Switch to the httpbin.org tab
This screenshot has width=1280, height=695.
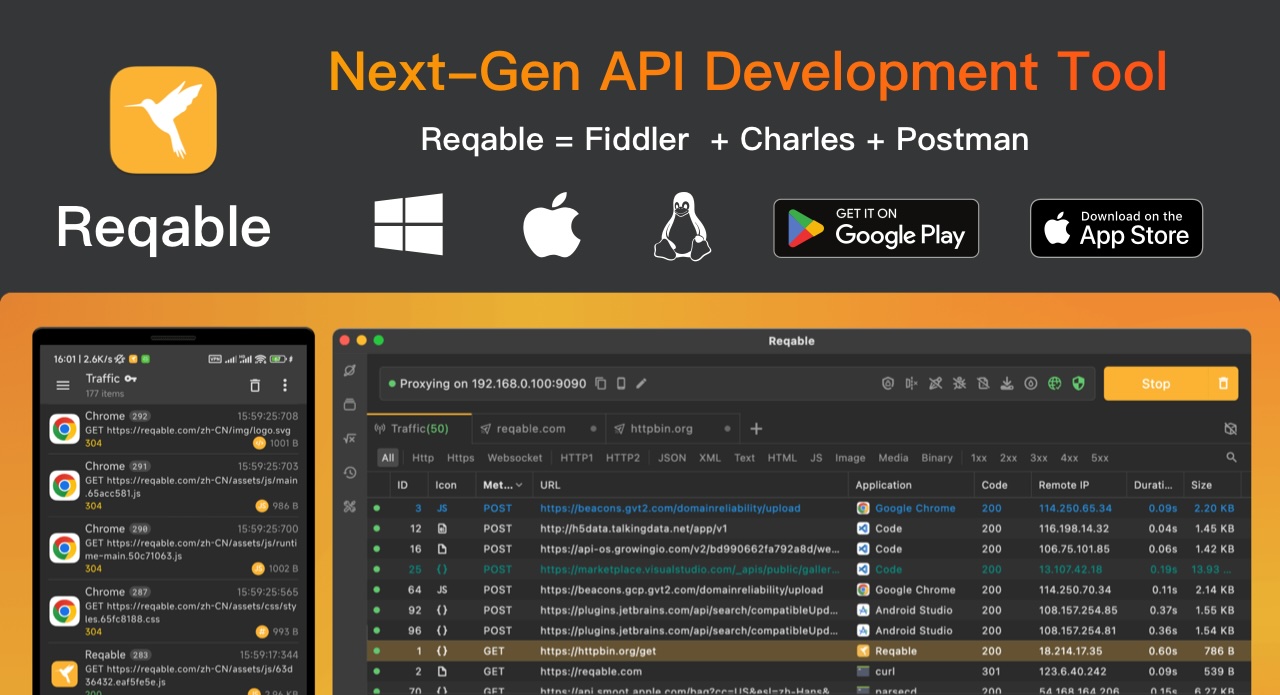(x=662, y=428)
